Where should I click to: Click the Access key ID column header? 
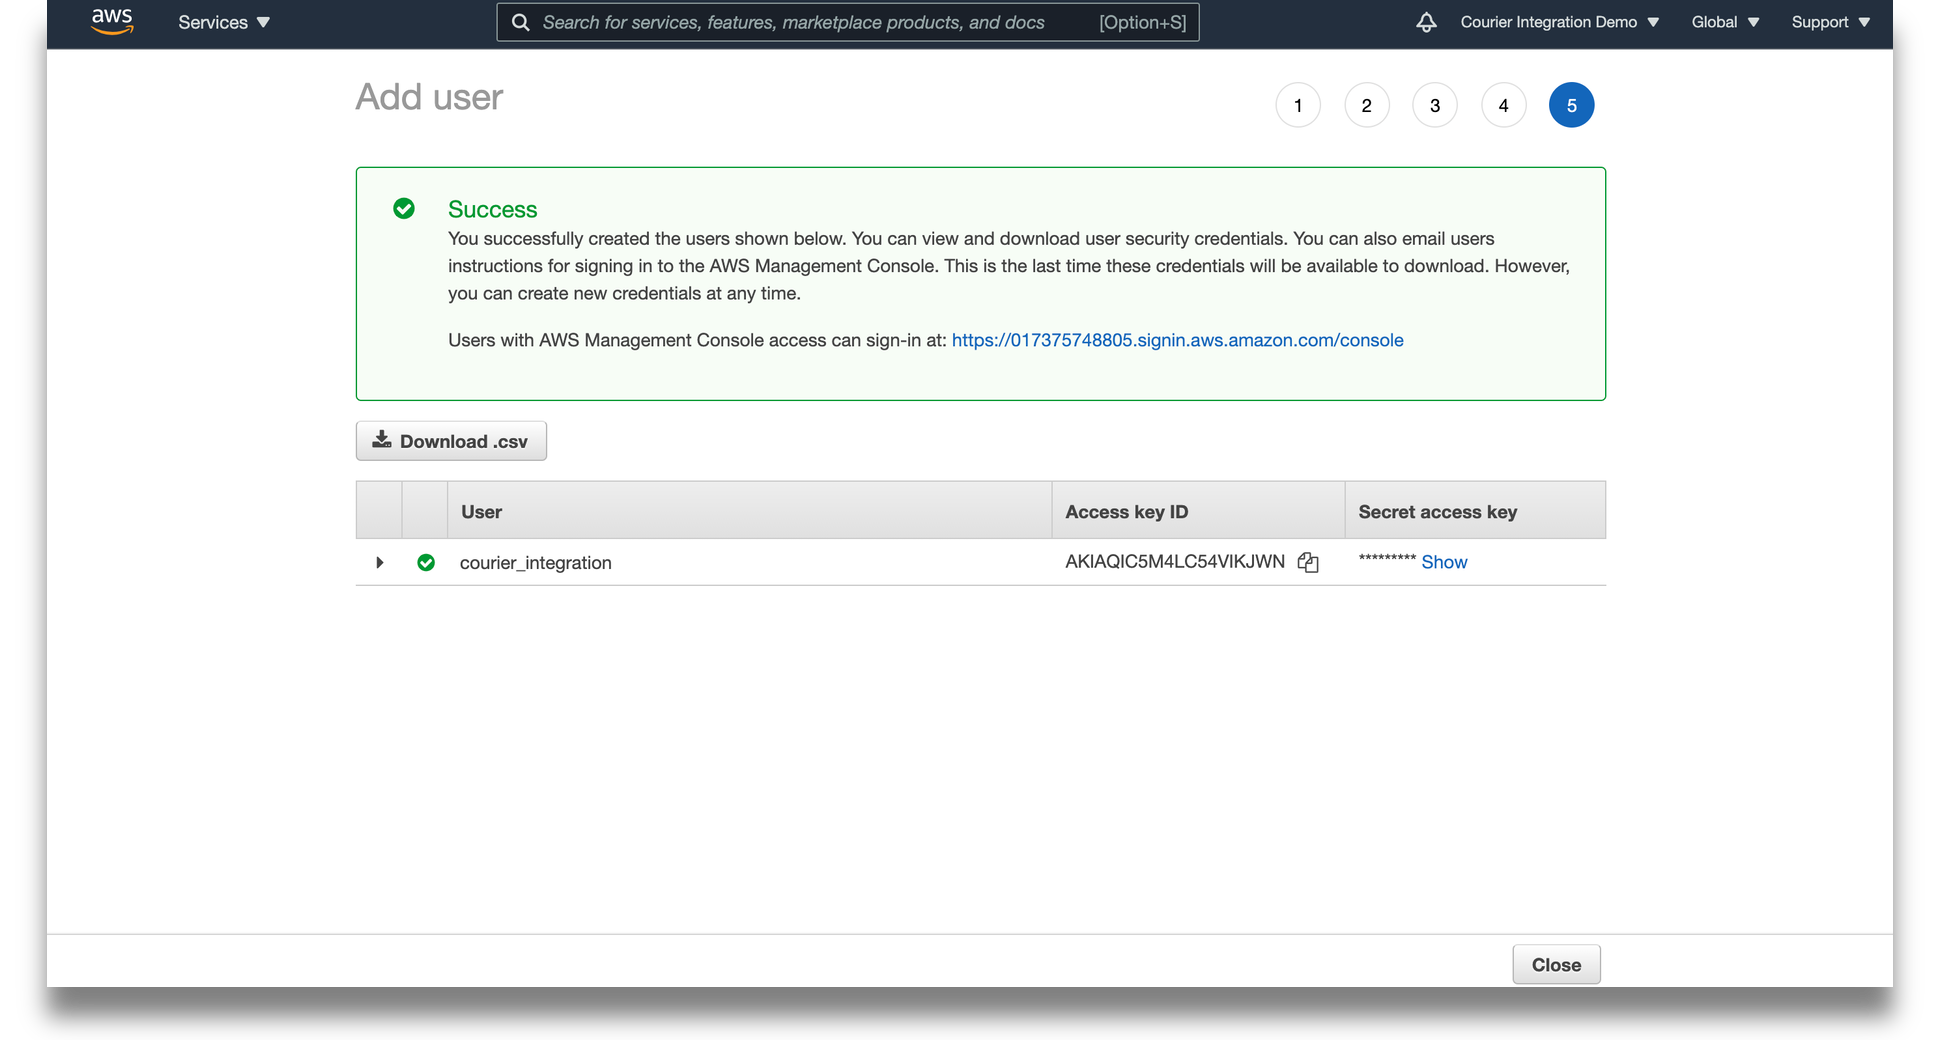click(x=1198, y=511)
